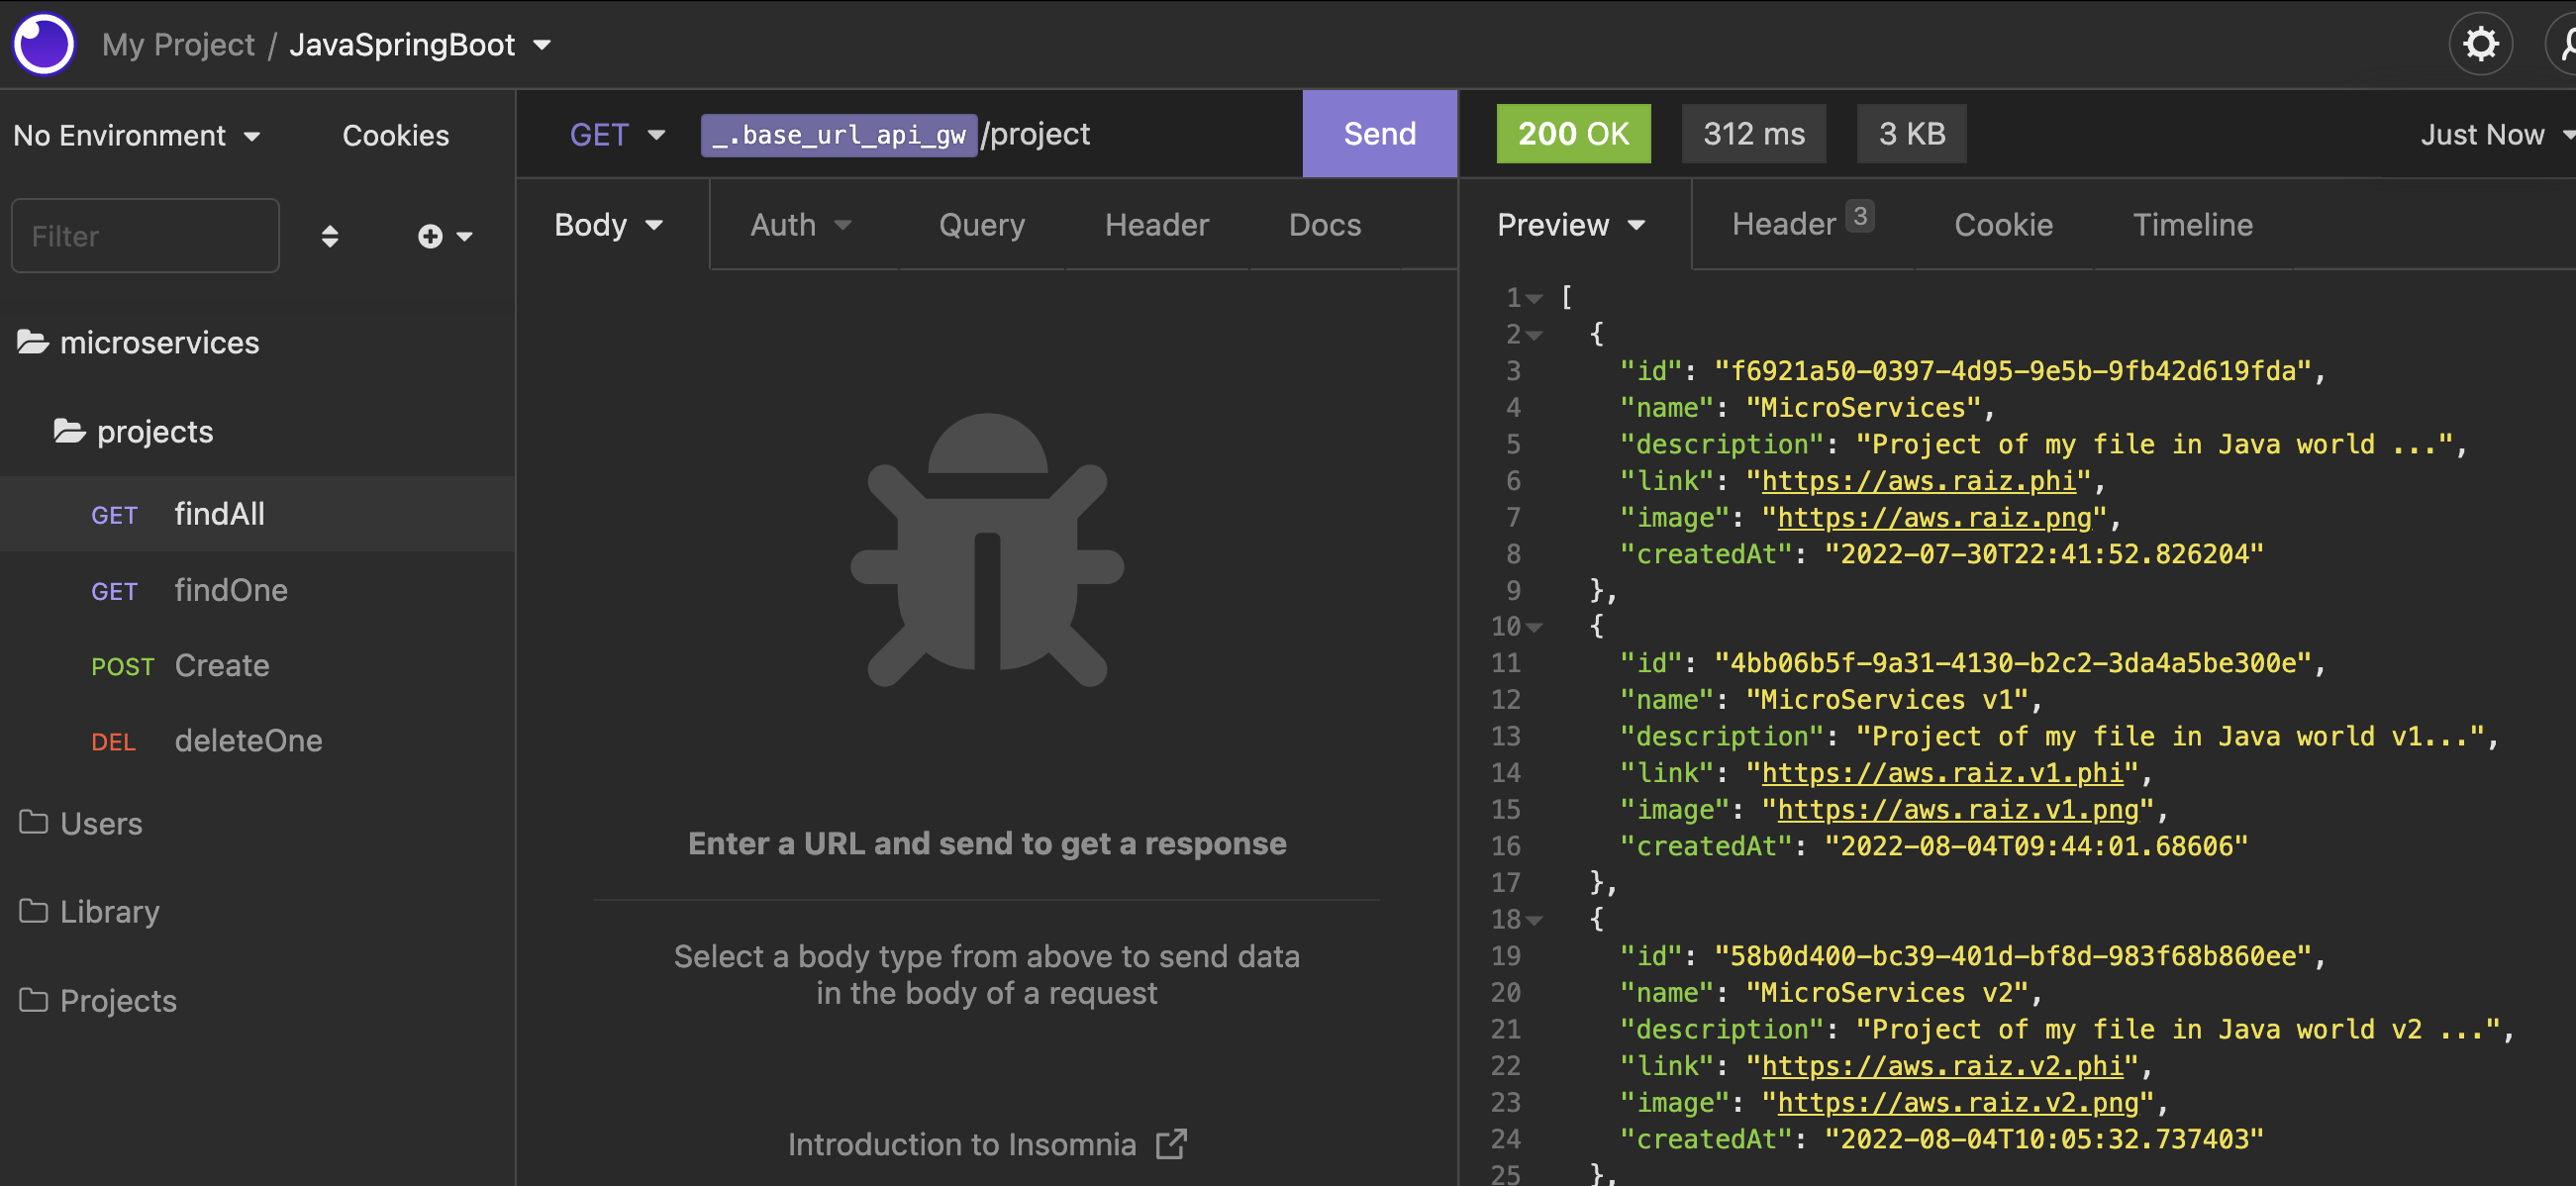Open the https://aws.raiz.v1.png link
Screen dimensions: 2576x1186
tap(1958, 810)
